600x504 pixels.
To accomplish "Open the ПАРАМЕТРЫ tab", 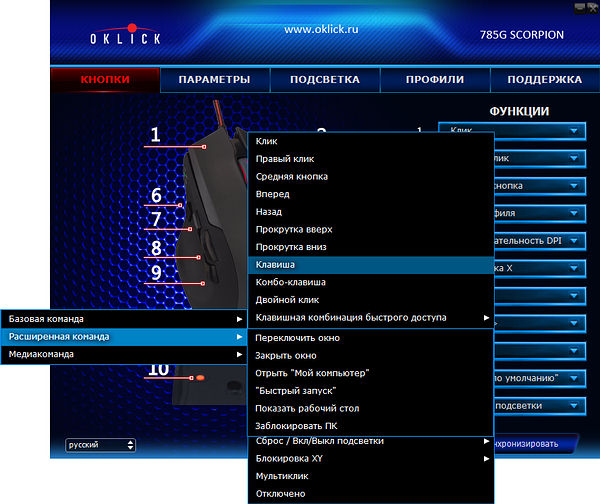I will pos(213,80).
